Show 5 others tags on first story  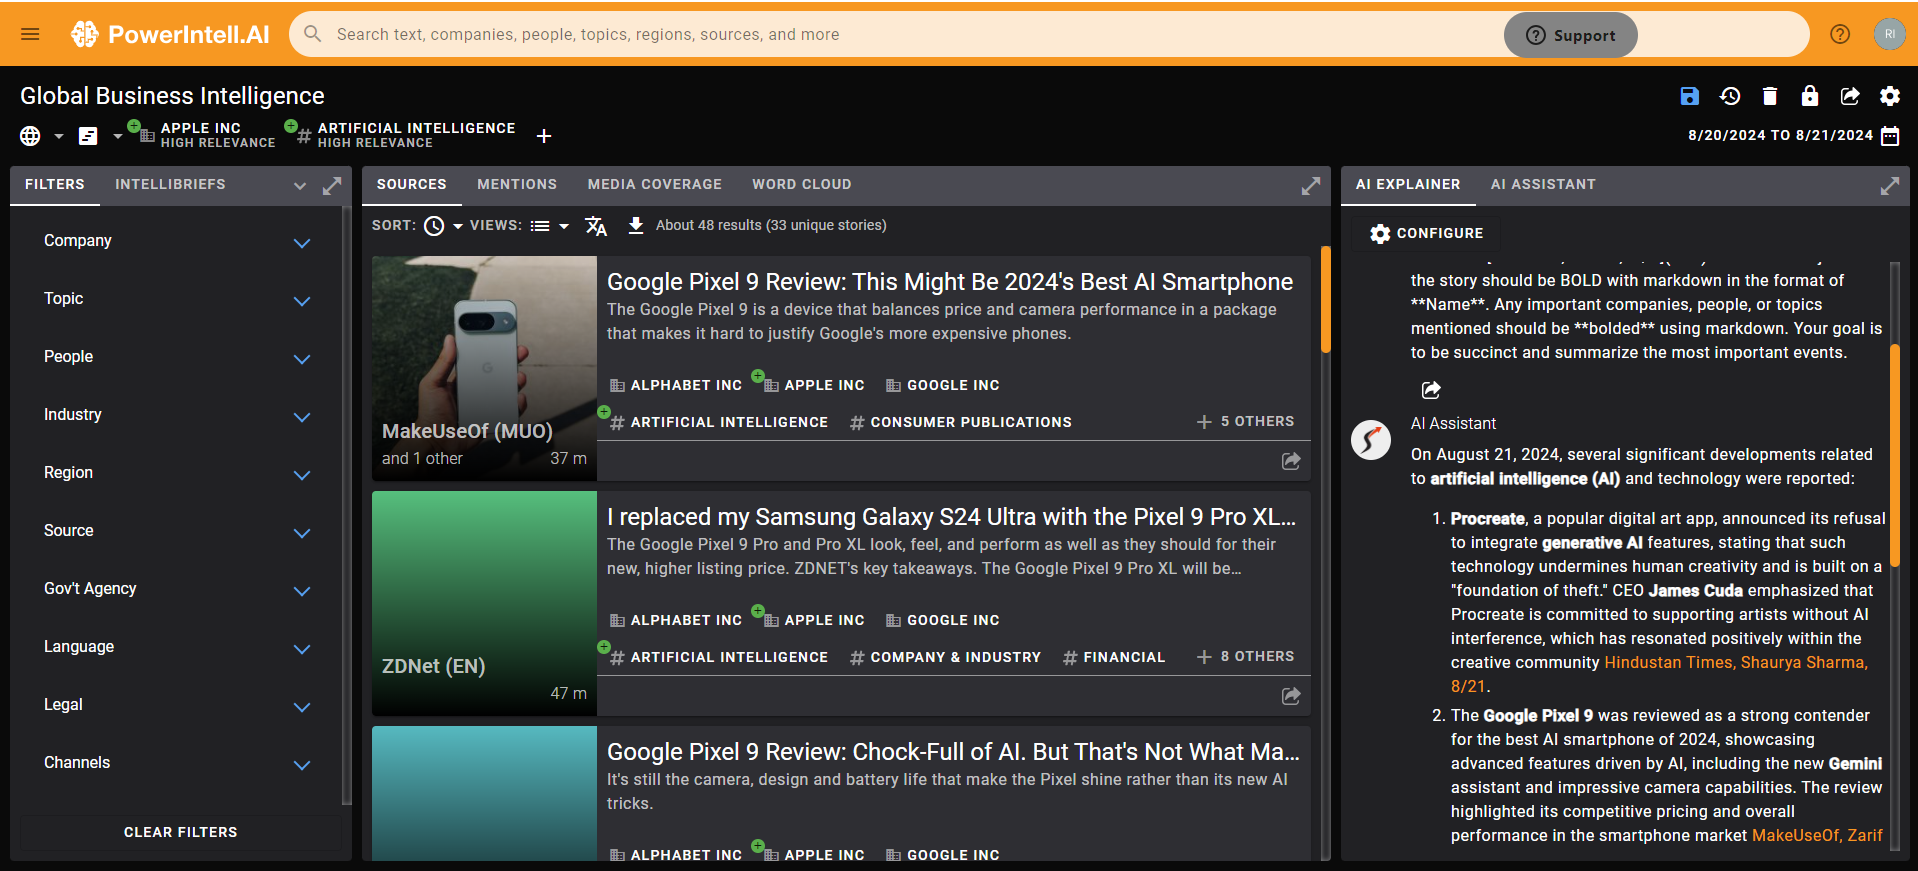(1245, 422)
